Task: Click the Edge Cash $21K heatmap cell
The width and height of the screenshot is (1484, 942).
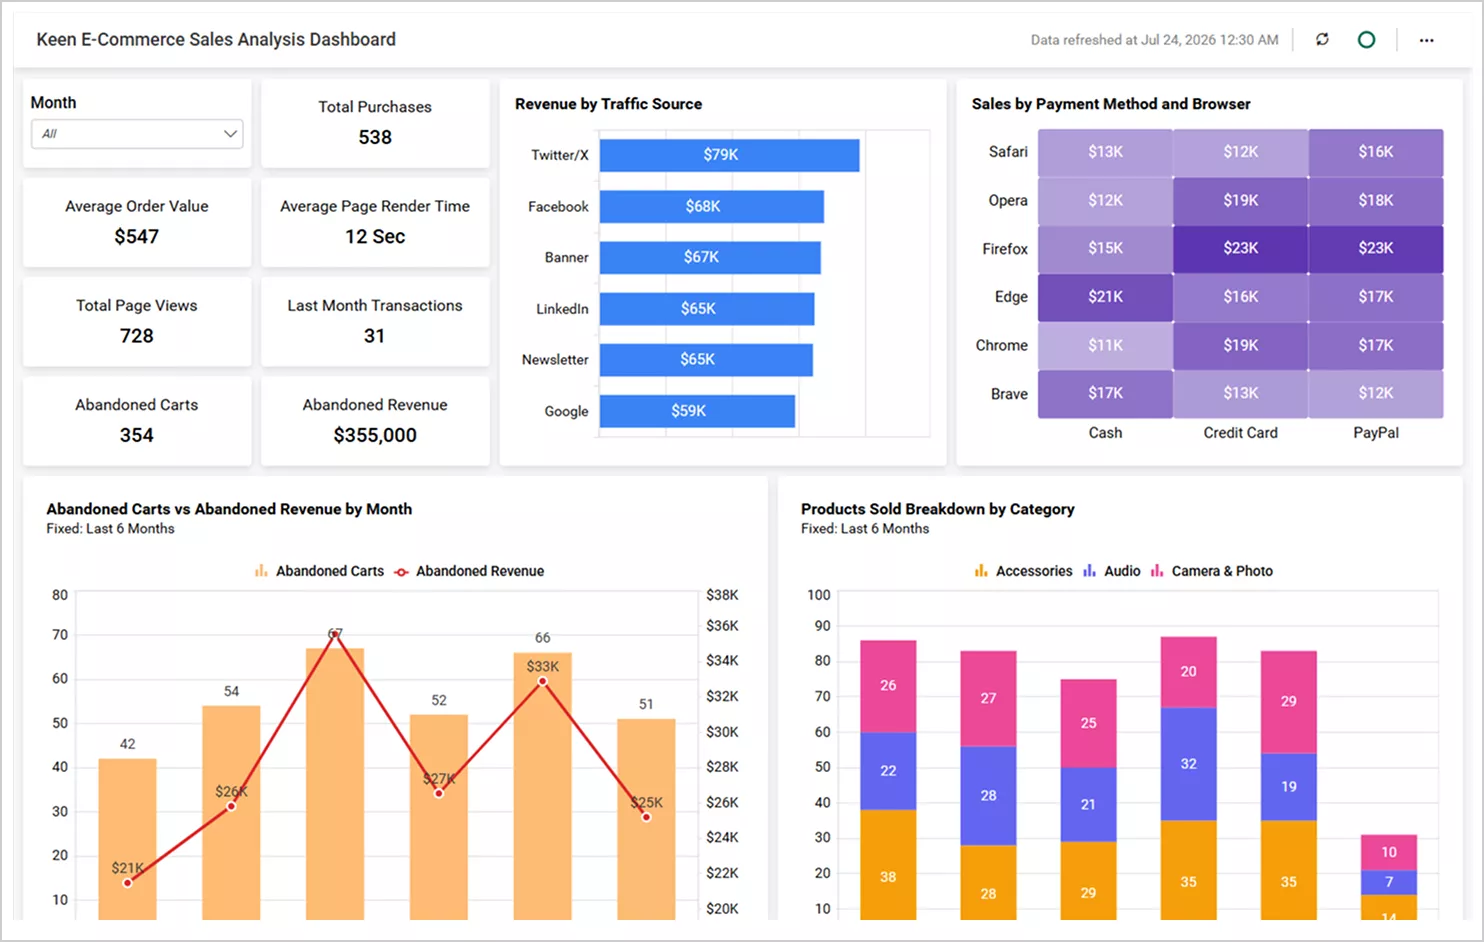Action: coord(1105,297)
